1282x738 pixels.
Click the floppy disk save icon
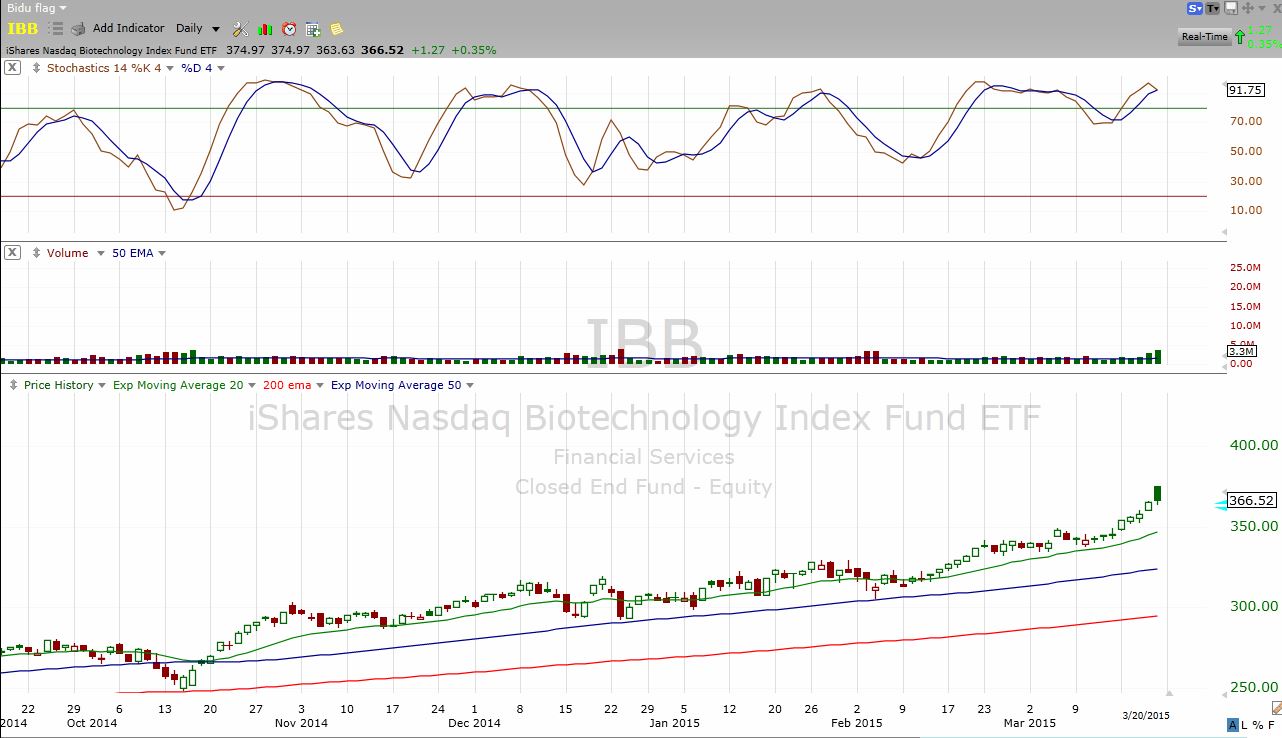[1230, 8]
